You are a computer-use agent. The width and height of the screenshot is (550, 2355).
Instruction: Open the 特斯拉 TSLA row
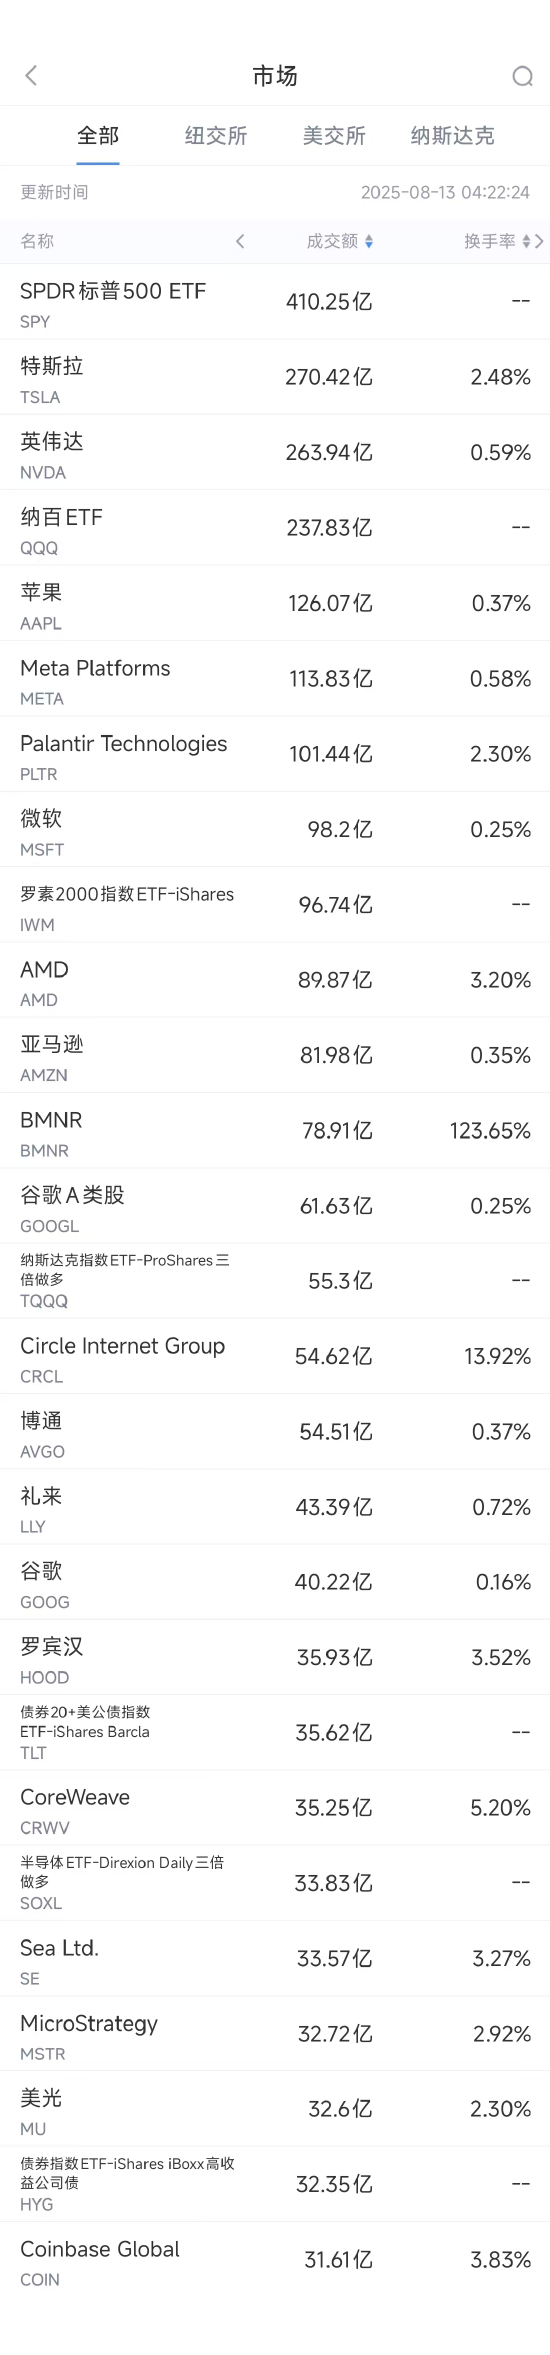pos(275,377)
